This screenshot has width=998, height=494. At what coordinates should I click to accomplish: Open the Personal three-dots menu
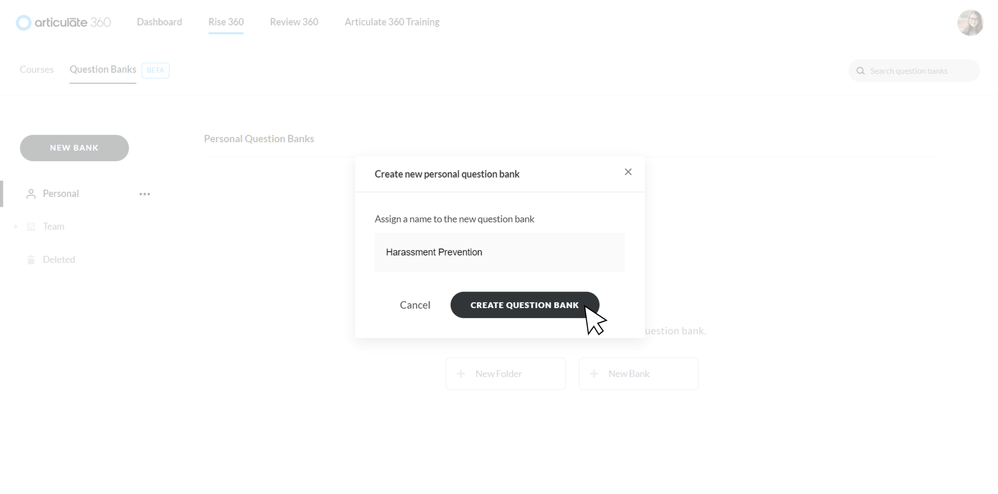145,194
